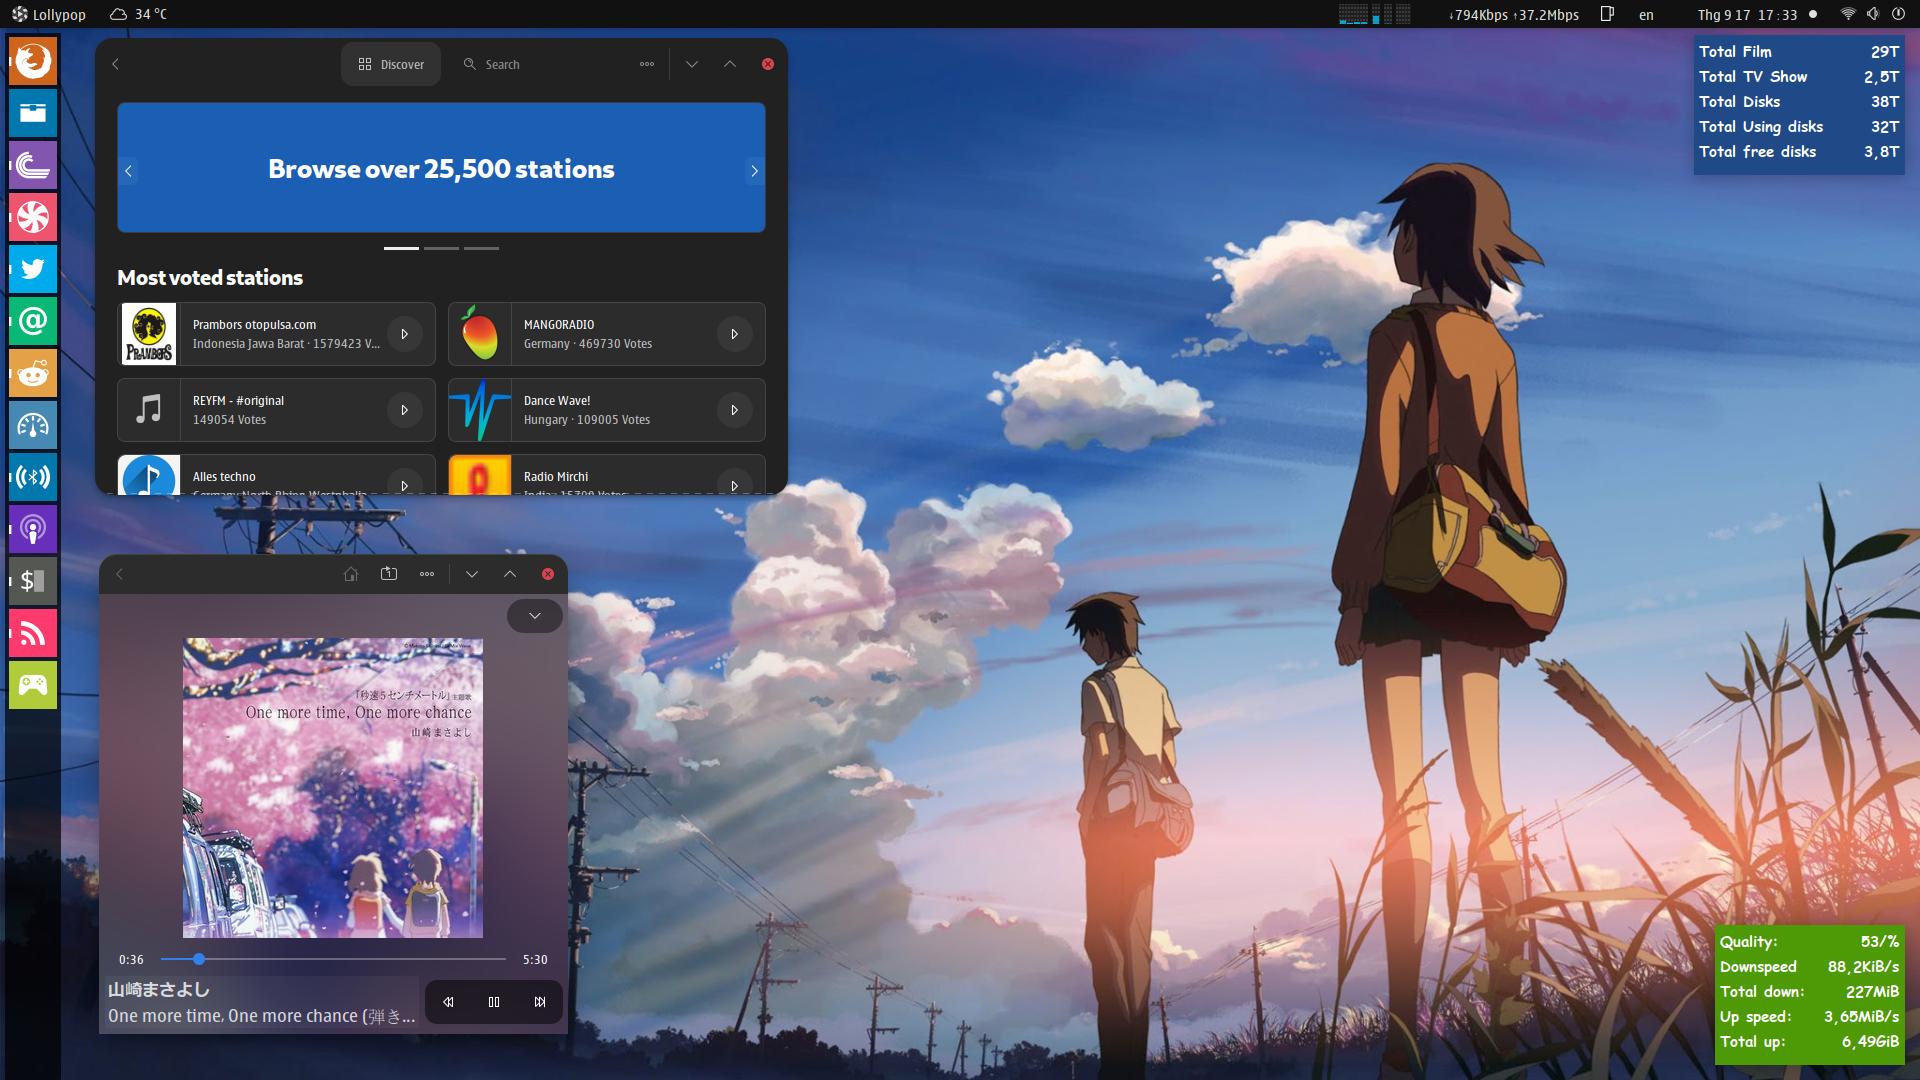Skip to the previous track
This screenshot has height=1080, width=1920.
(448, 1002)
